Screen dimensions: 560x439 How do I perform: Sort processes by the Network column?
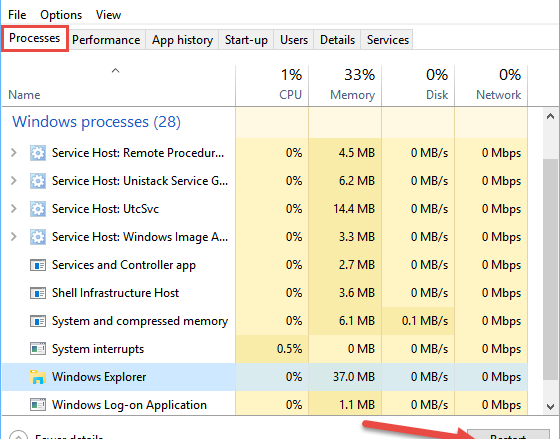[491, 86]
